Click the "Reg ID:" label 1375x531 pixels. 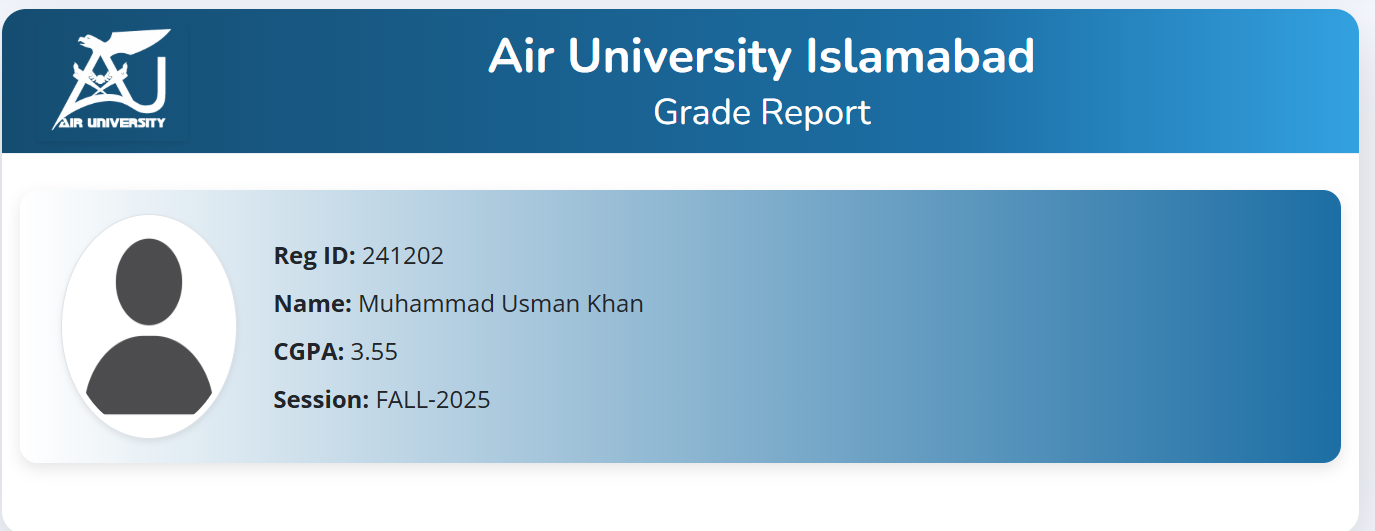(x=314, y=256)
